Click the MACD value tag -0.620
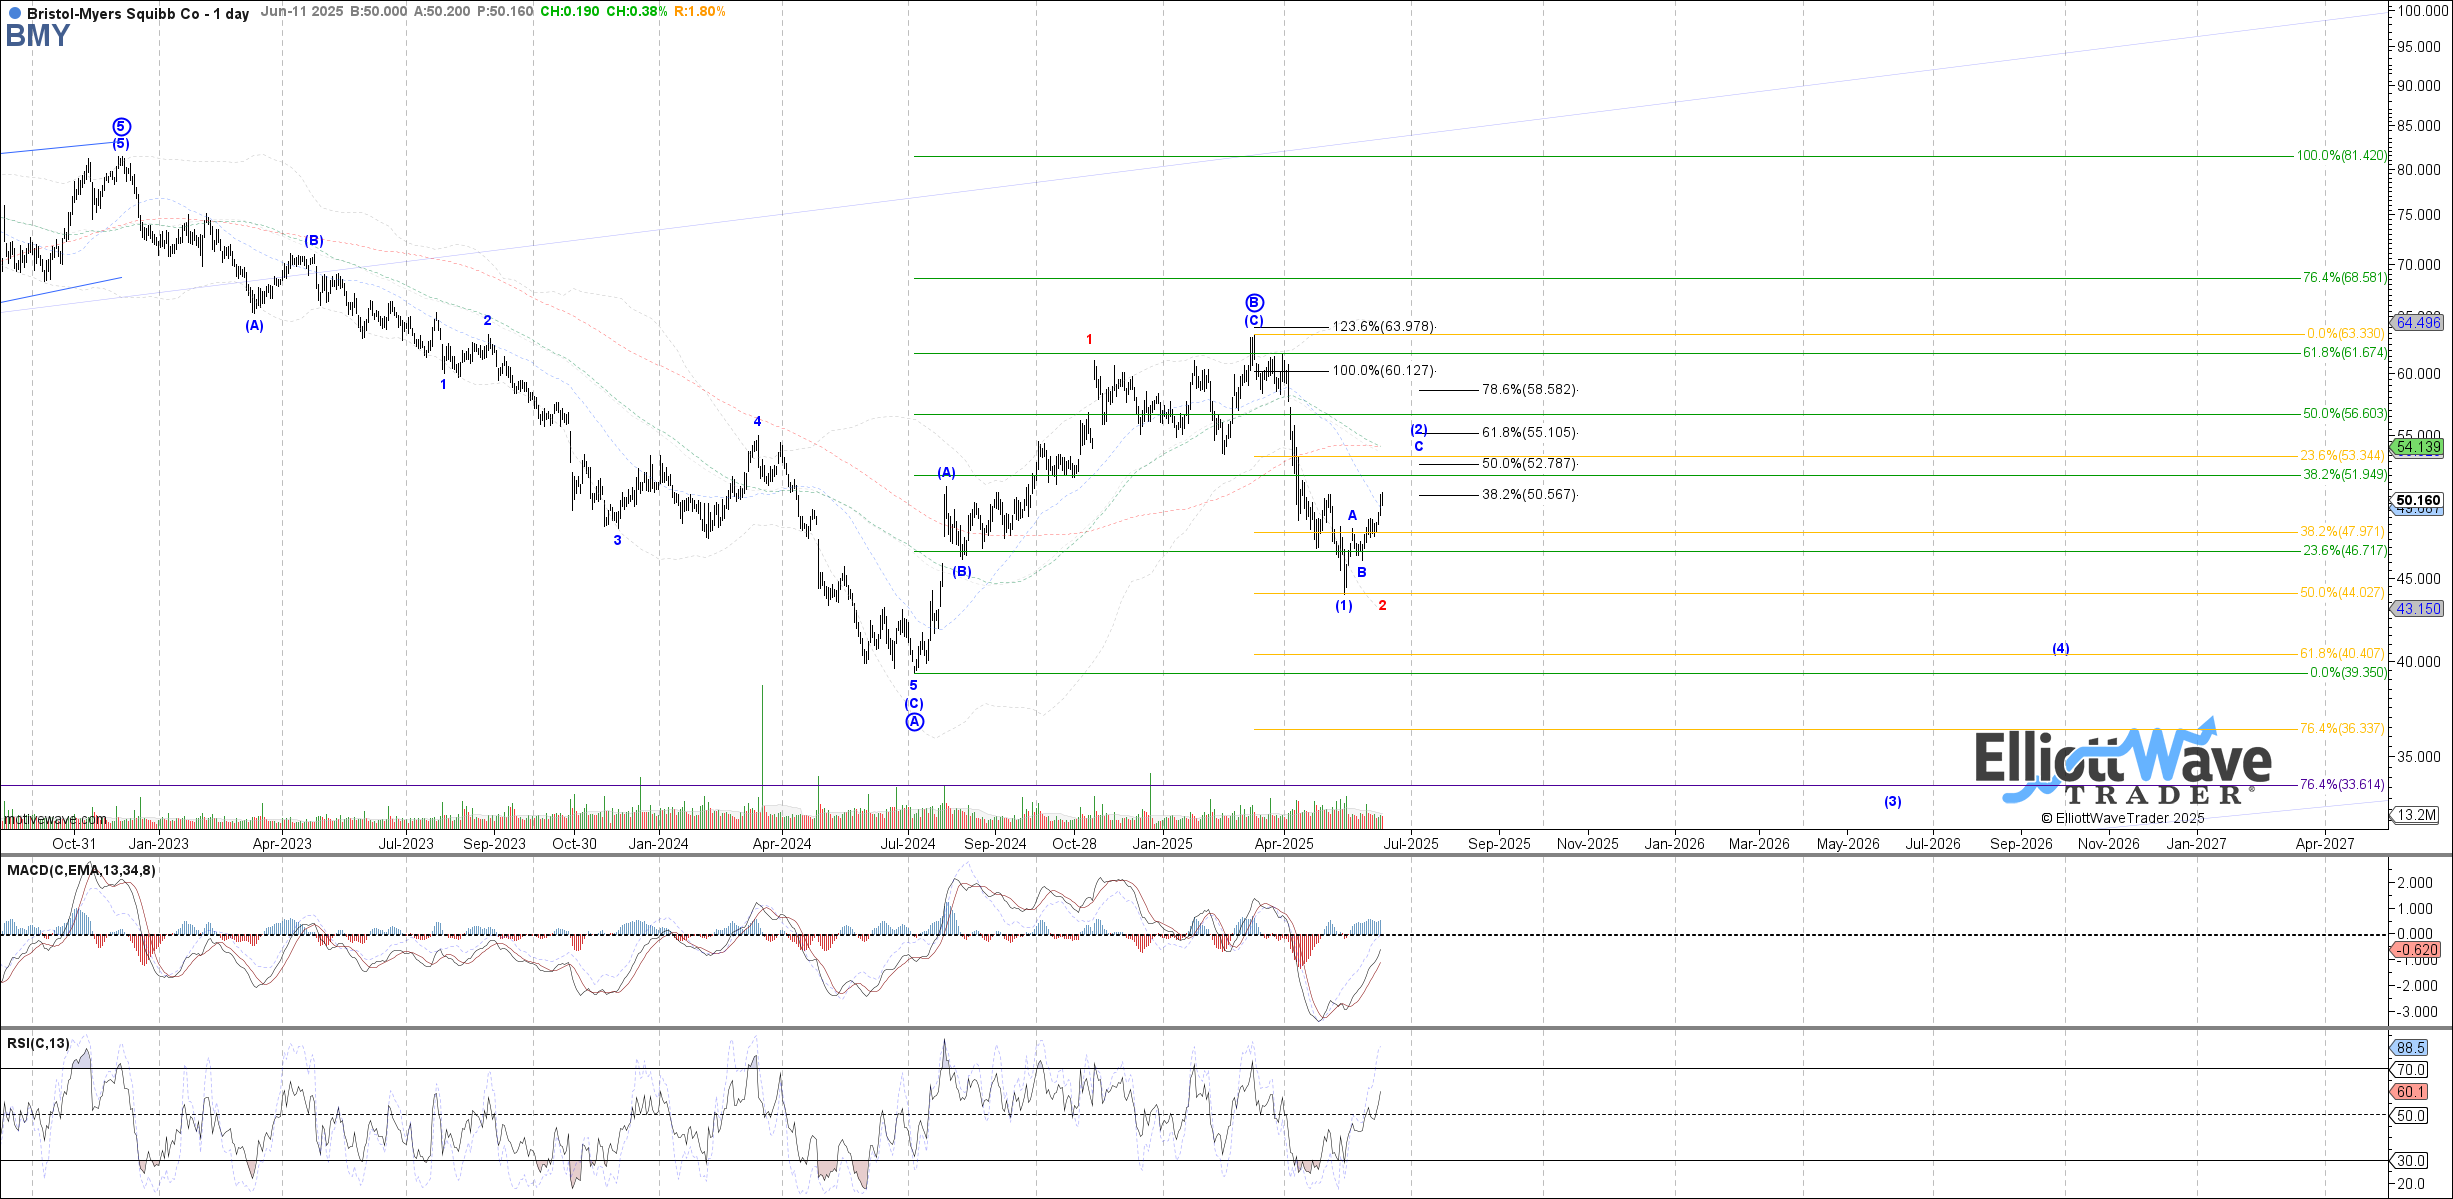The image size is (2453, 1199). (2418, 949)
